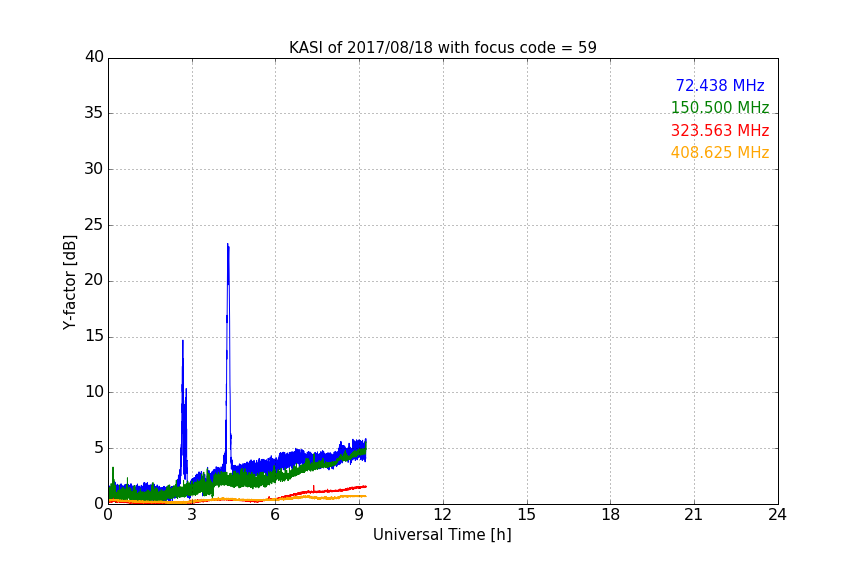
Task: Select the blue 72.438 MHz legend label
Action: coord(720,85)
